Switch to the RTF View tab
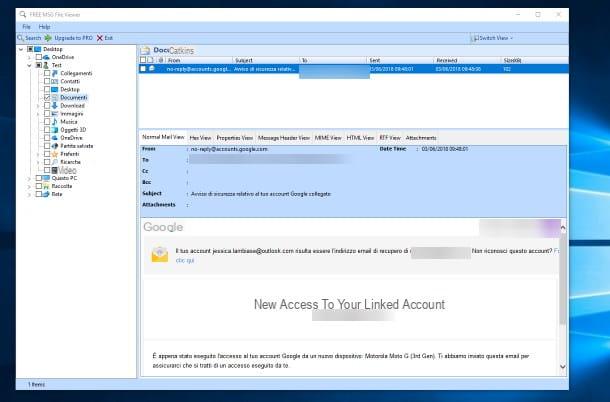This screenshot has height=402, width=610. tap(390, 138)
